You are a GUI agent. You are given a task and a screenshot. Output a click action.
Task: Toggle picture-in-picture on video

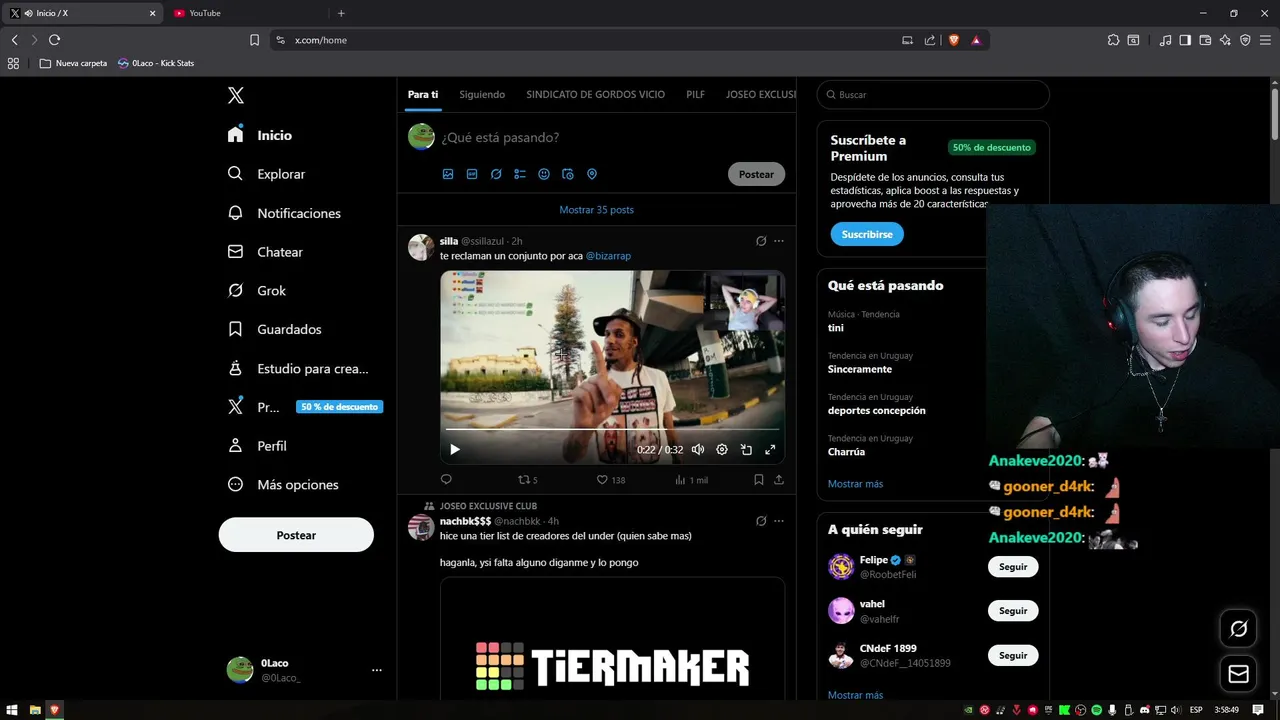pyautogui.click(x=746, y=450)
